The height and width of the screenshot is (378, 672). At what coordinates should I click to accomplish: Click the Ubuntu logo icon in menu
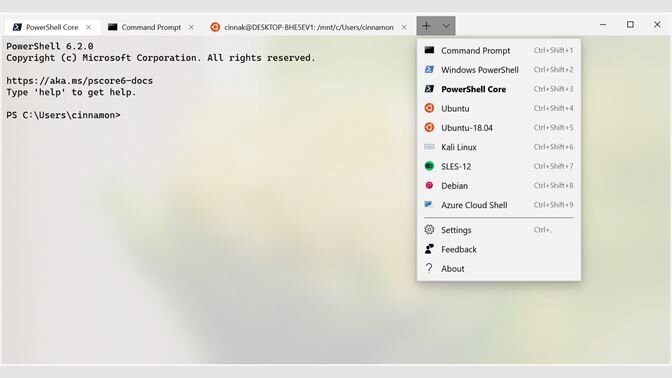coord(429,108)
